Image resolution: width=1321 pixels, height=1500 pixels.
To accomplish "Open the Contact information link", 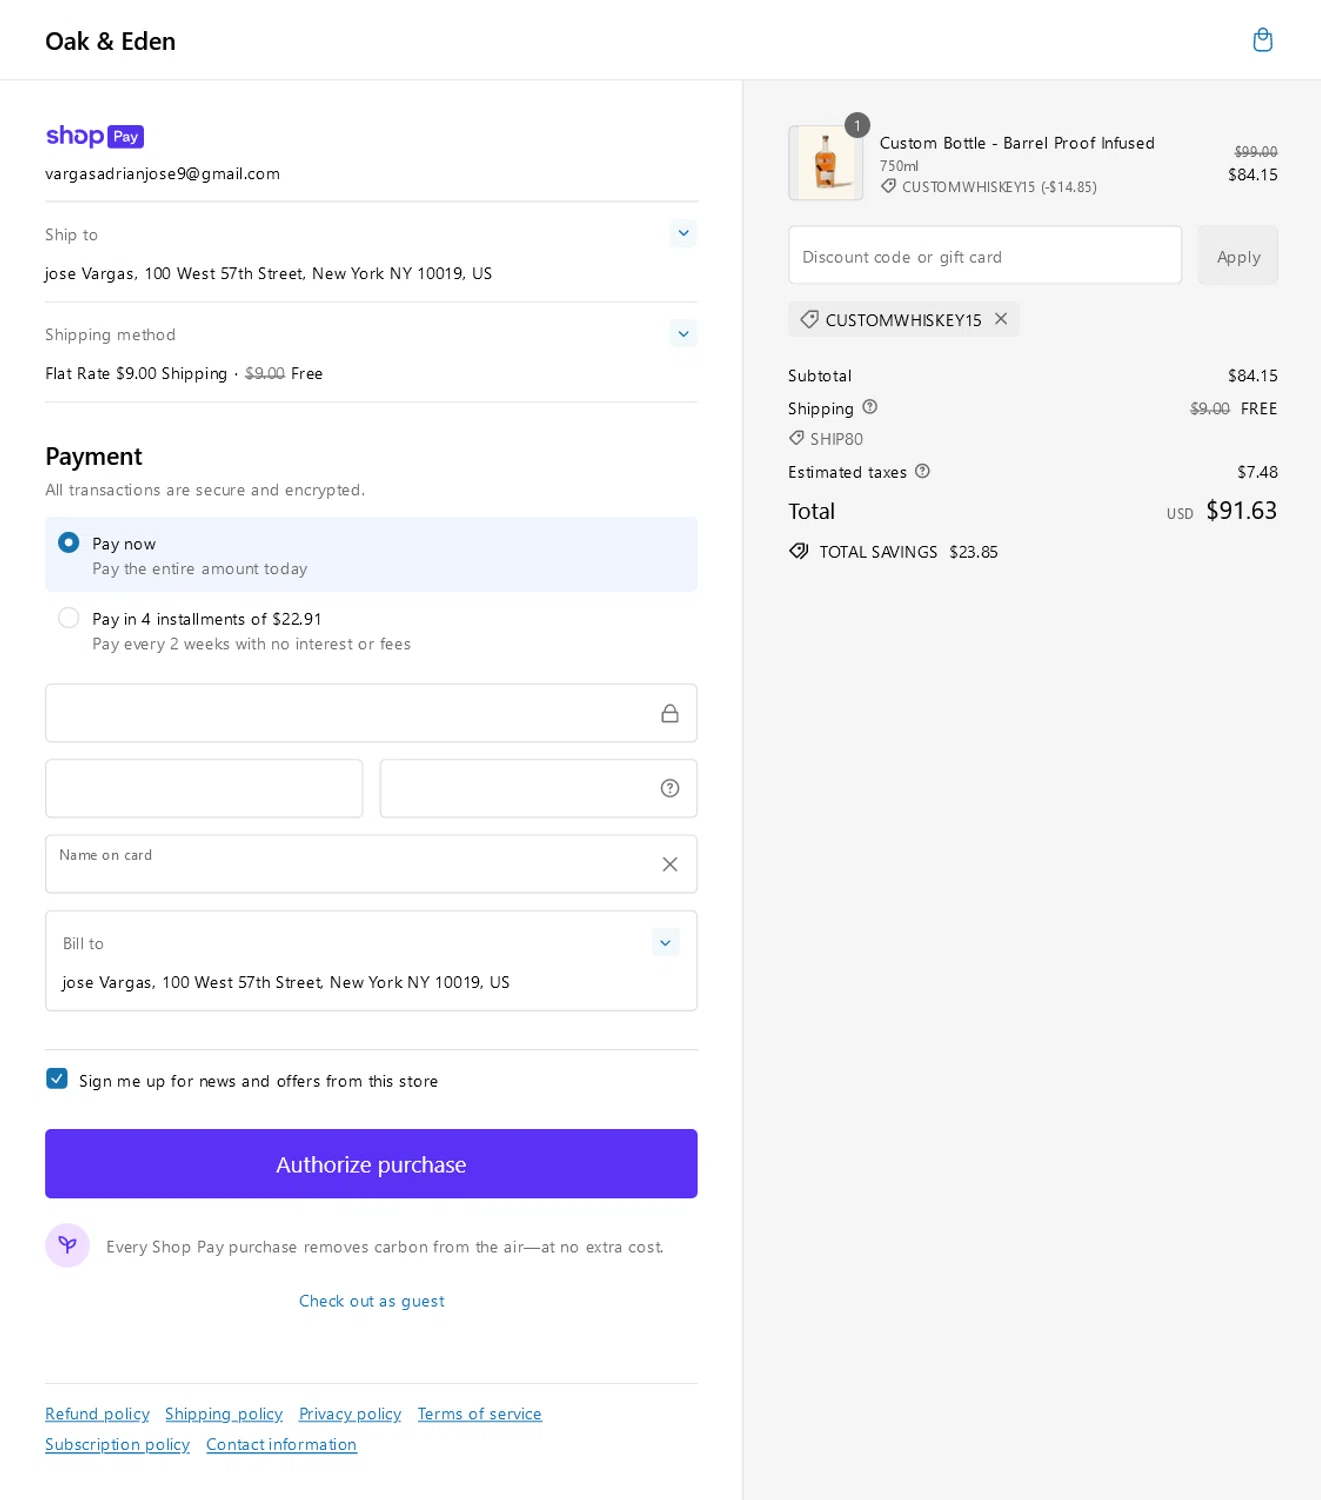I will point(281,1445).
